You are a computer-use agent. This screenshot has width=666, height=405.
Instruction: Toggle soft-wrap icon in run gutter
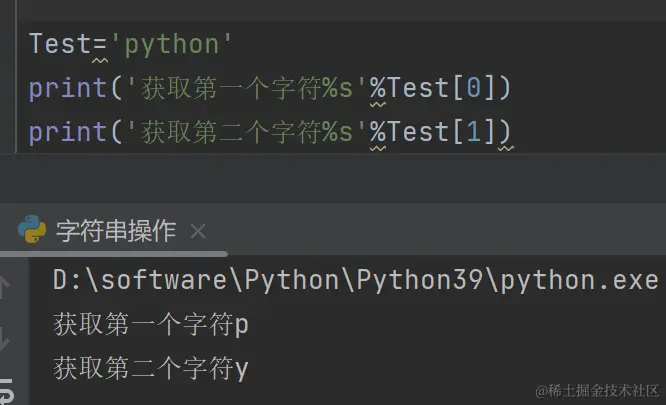(6, 390)
